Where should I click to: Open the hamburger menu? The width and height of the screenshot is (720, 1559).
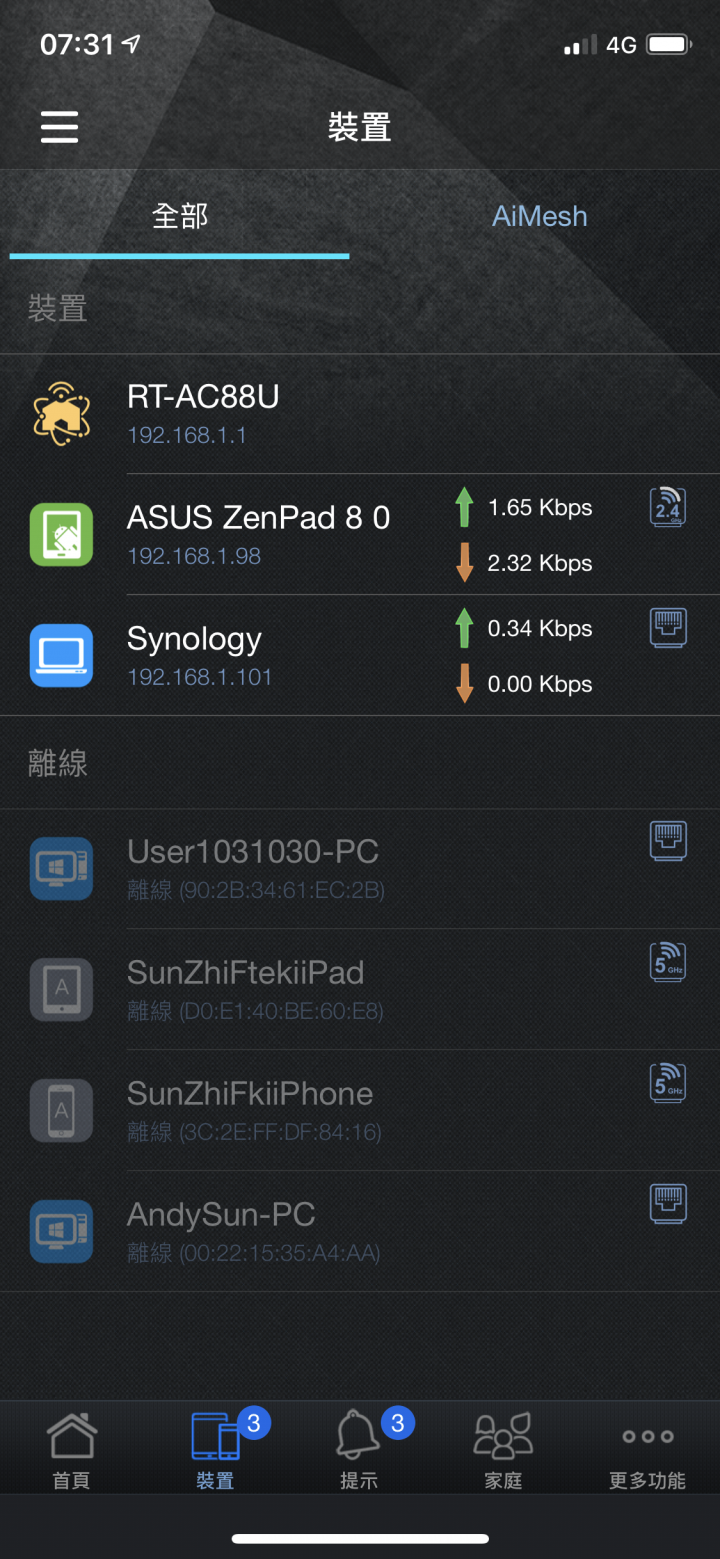tap(59, 127)
